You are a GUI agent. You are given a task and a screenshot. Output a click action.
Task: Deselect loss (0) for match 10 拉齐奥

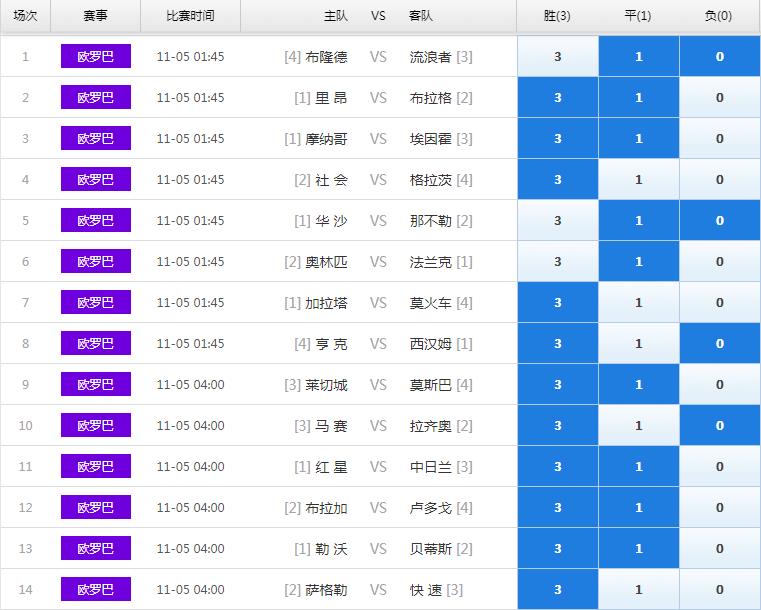pos(720,426)
